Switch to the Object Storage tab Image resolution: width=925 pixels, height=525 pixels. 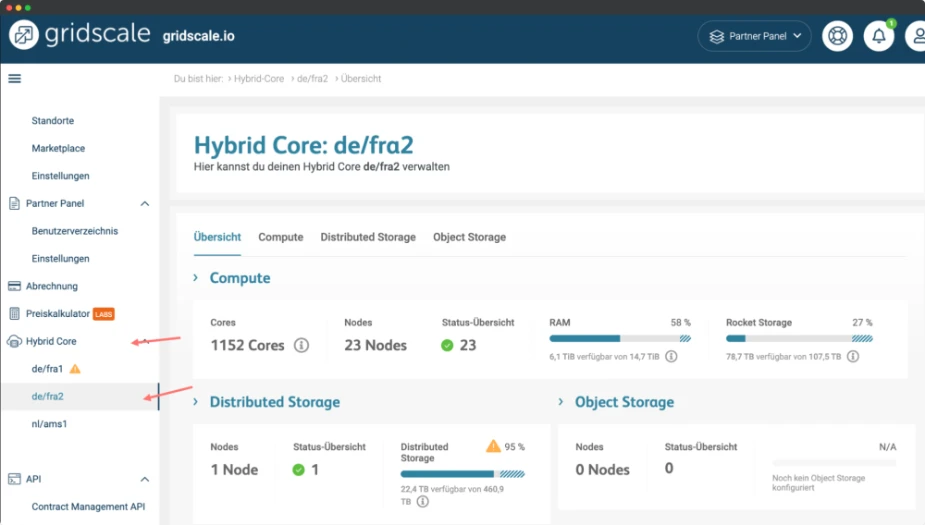(470, 237)
